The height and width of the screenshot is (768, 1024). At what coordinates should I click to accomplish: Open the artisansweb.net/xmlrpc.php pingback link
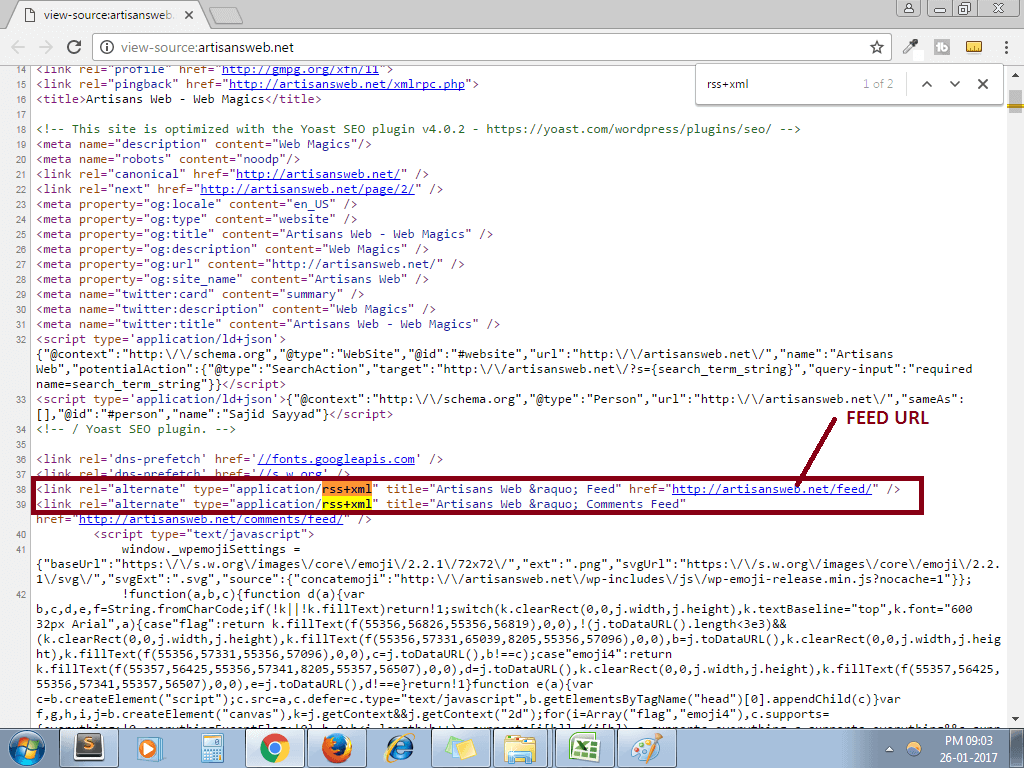[347, 84]
